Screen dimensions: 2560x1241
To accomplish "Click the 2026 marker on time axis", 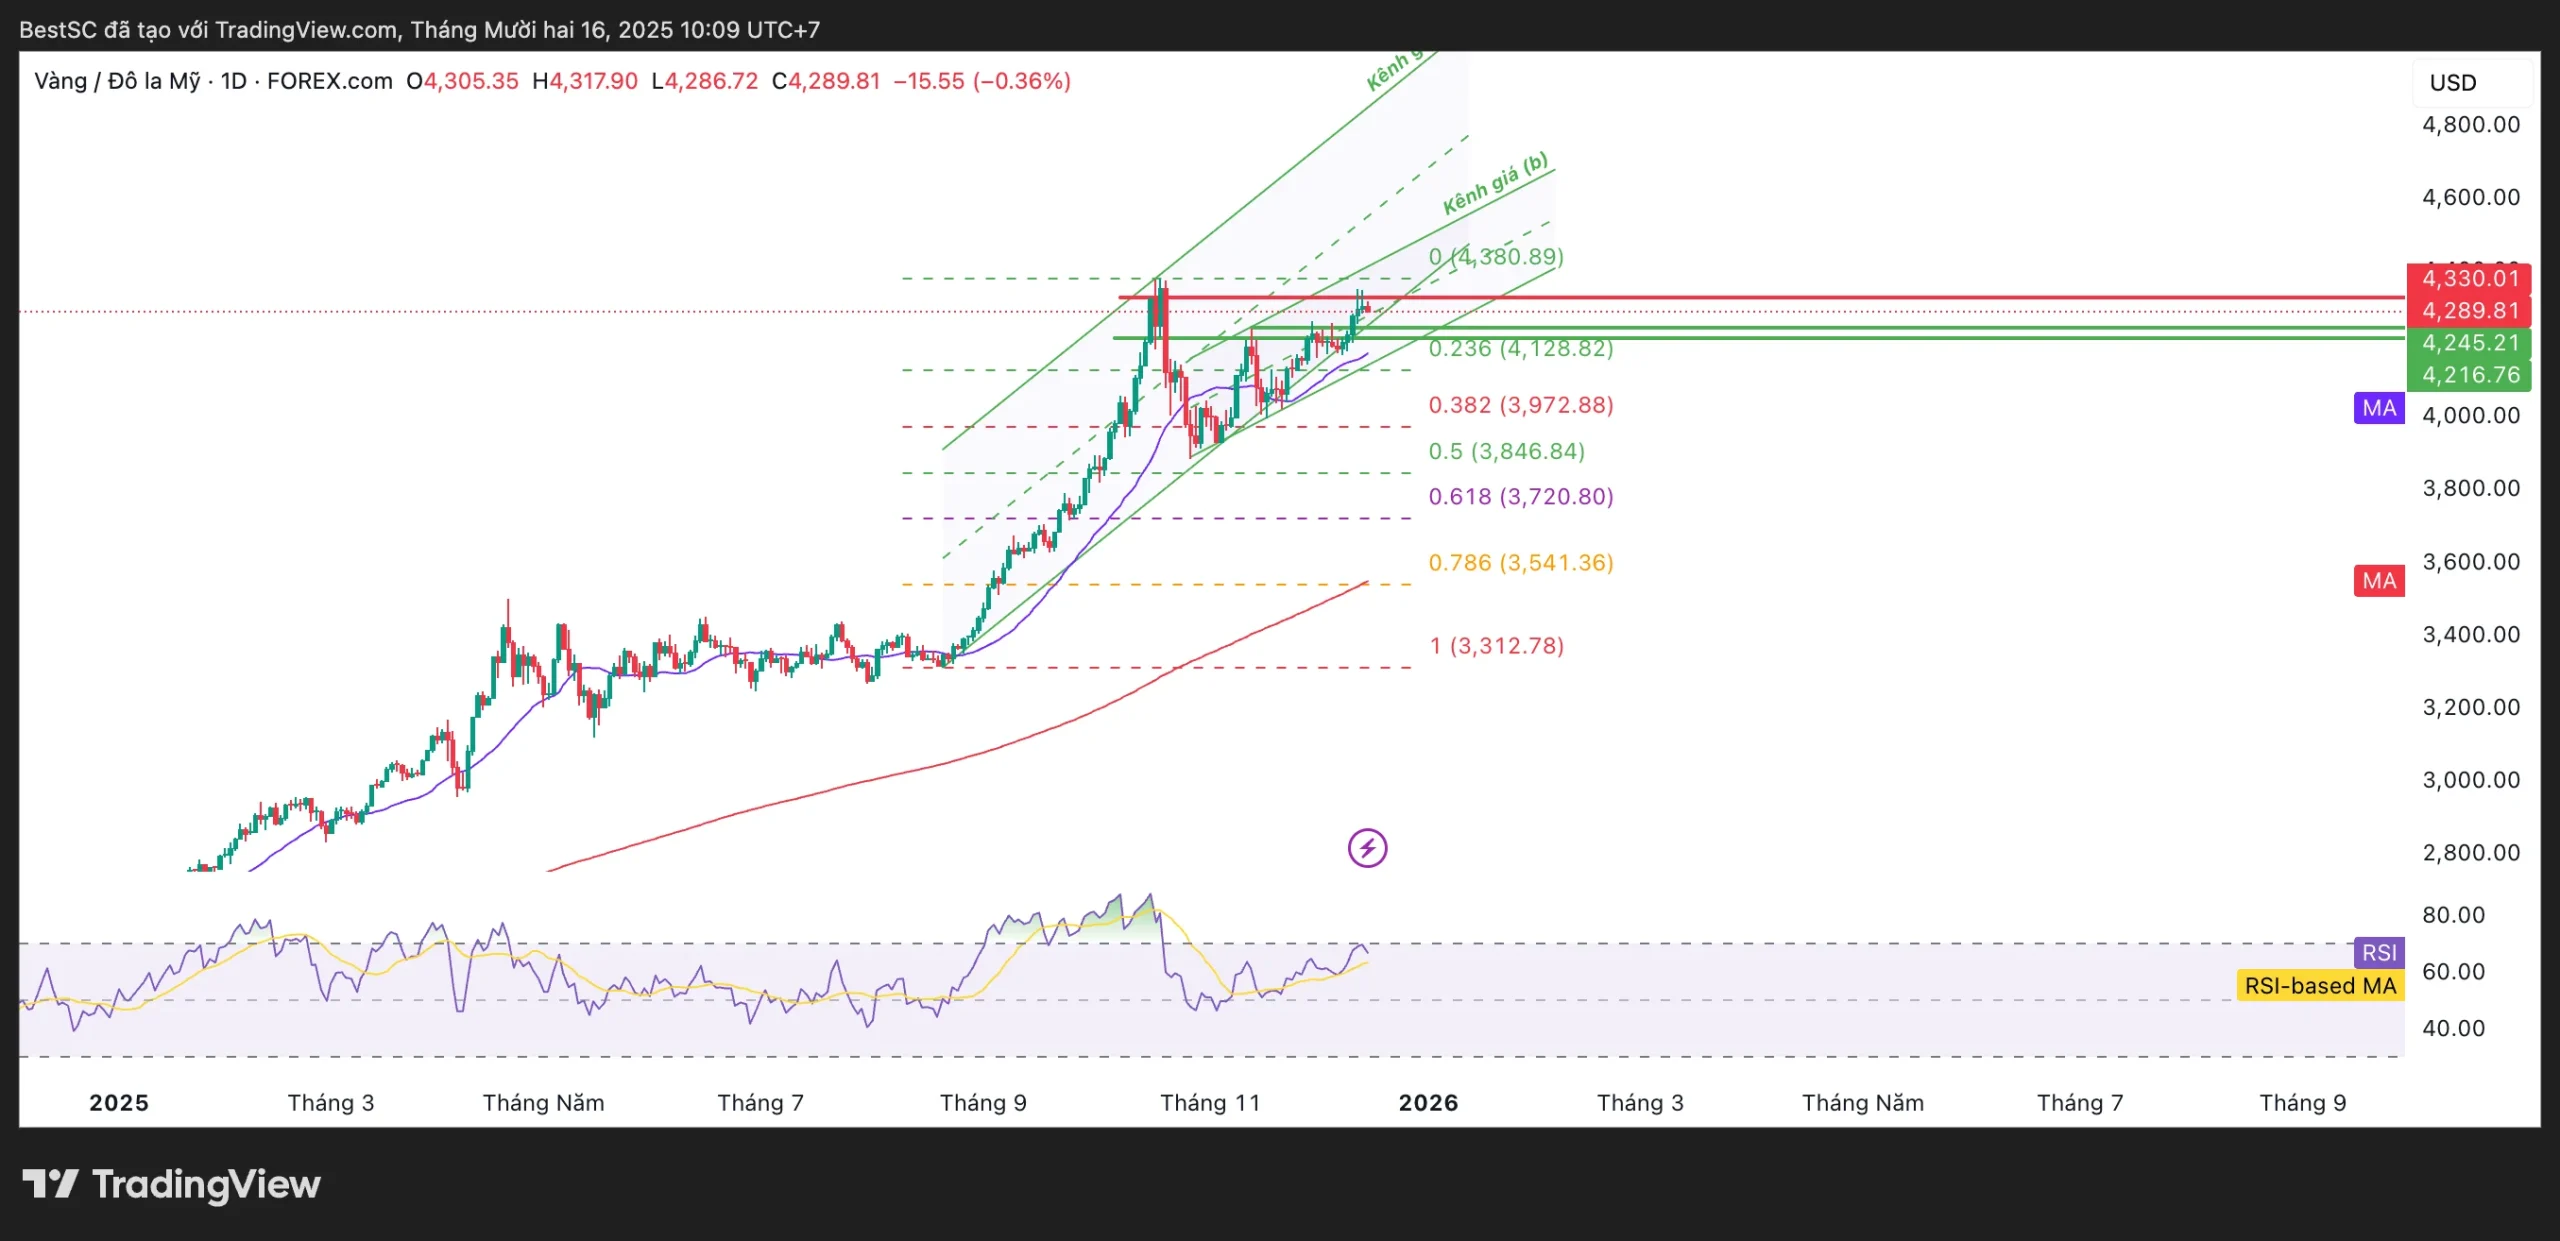I will pyautogui.click(x=1428, y=1102).
